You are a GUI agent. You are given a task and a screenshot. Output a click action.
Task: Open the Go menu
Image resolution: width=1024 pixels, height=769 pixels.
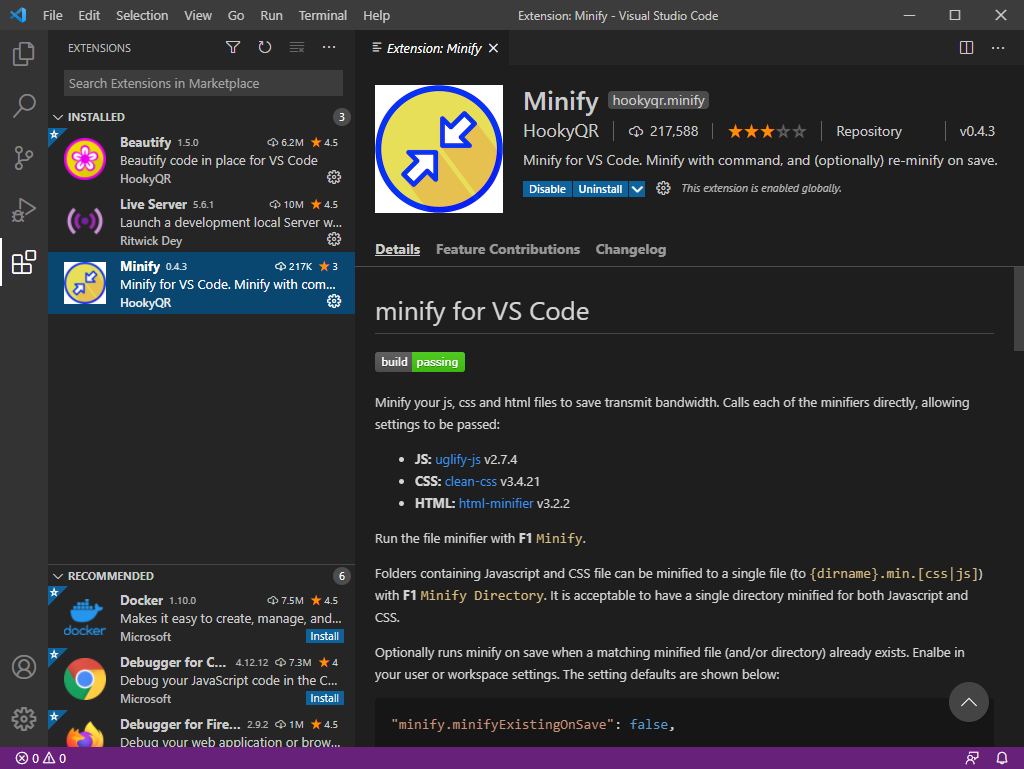point(236,15)
